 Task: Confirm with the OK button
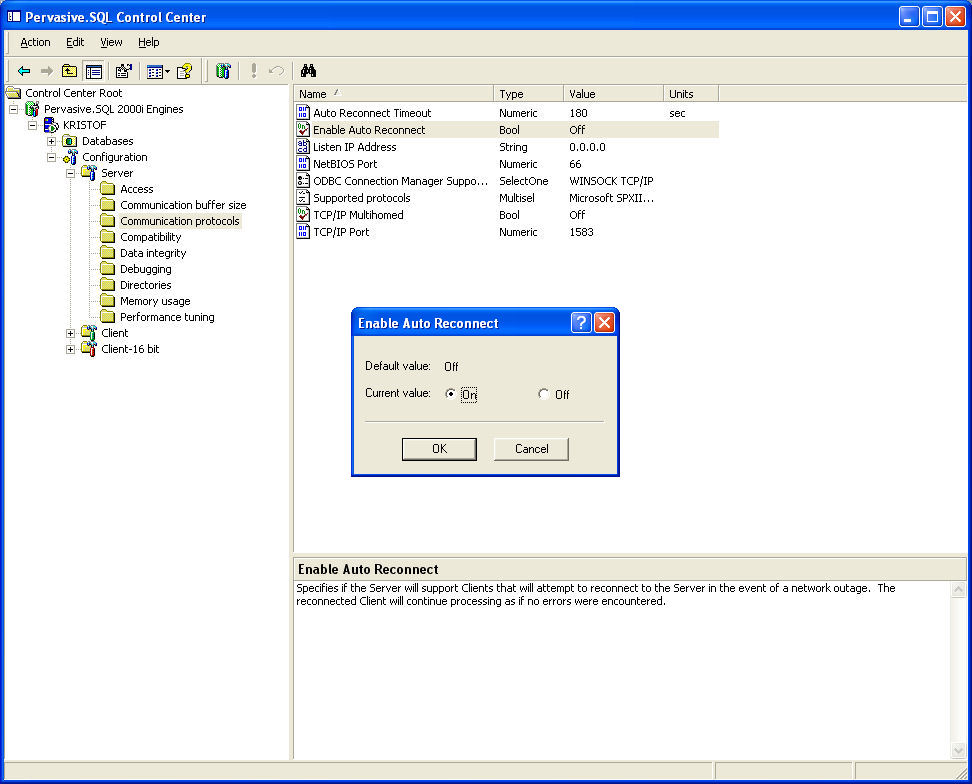tap(440, 449)
